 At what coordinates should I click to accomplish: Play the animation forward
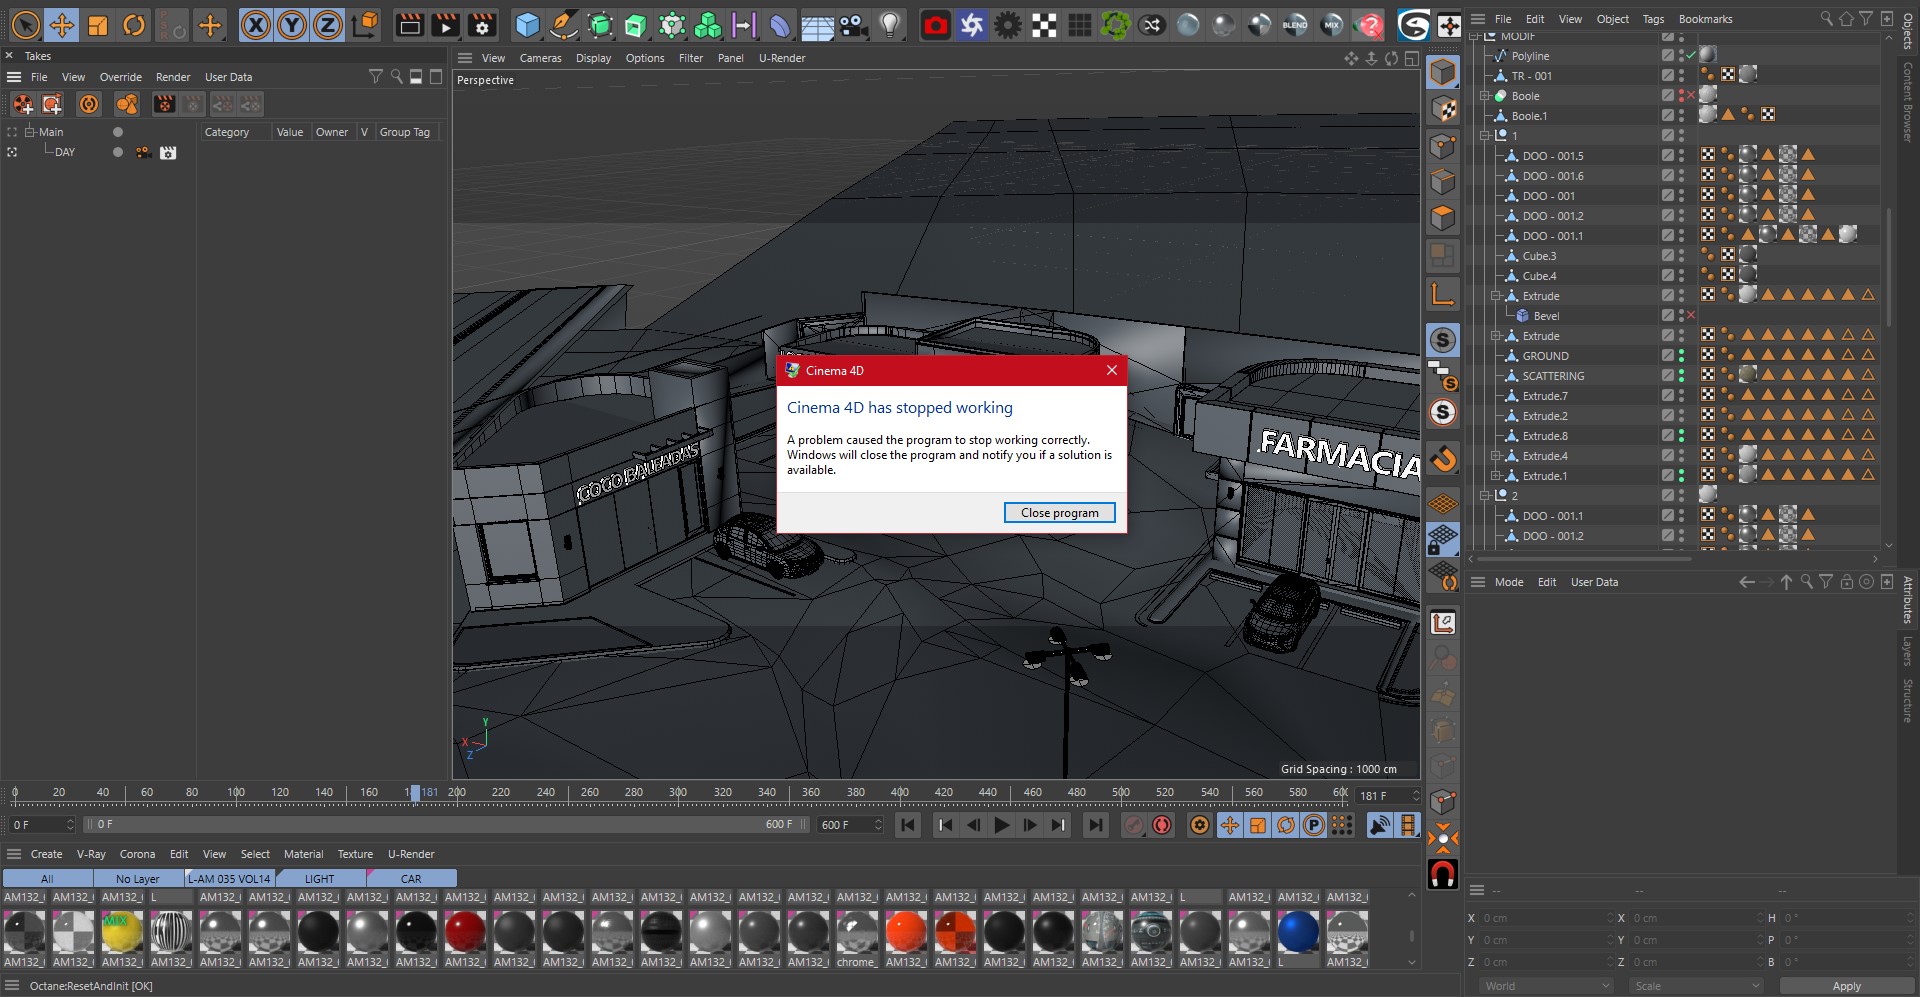click(1001, 825)
